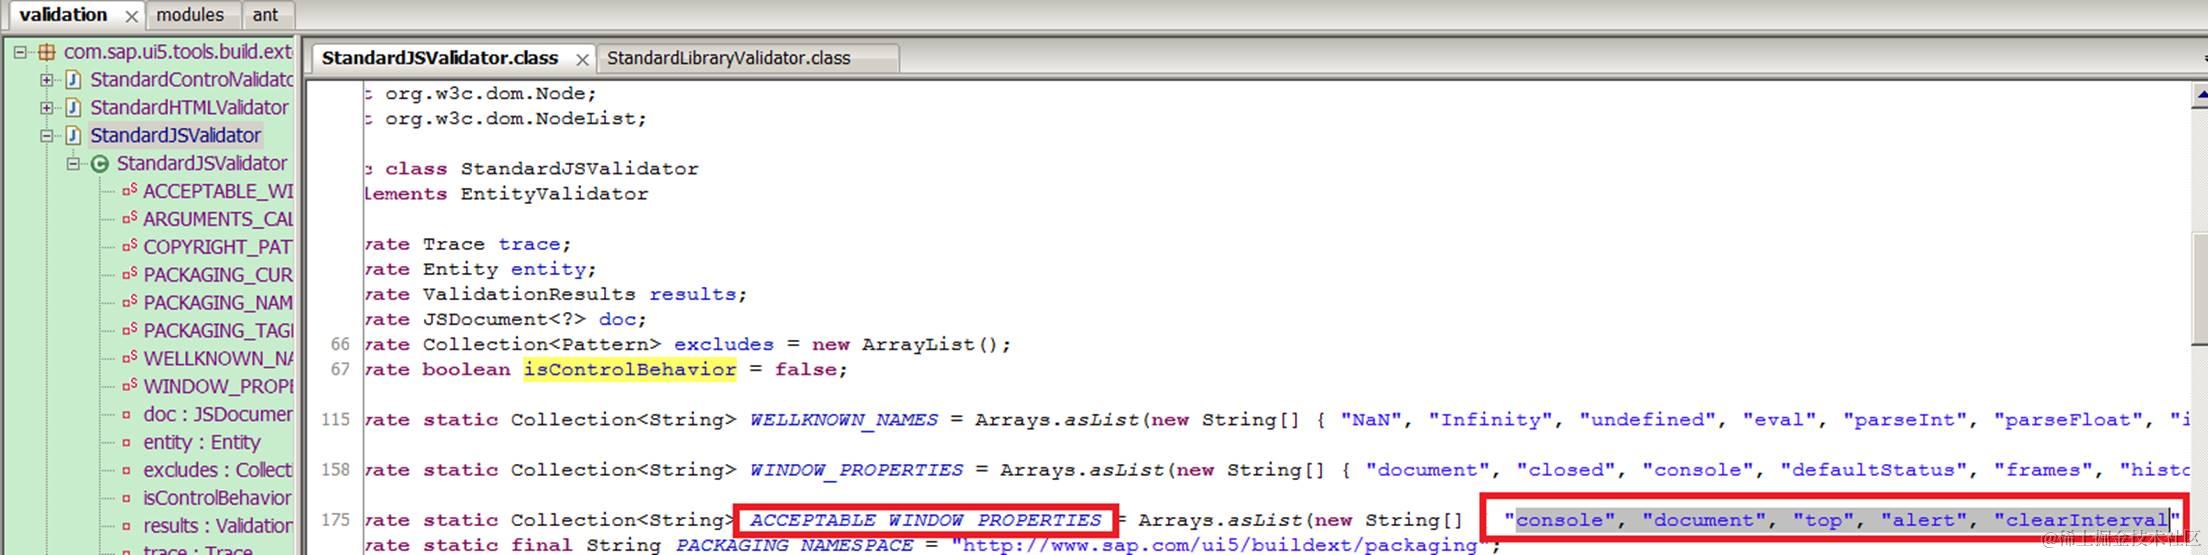Image resolution: width=2208 pixels, height=555 pixels.
Task: Click the static field icon of COPYRIGHT_PAT
Action: tap(129, 246)
